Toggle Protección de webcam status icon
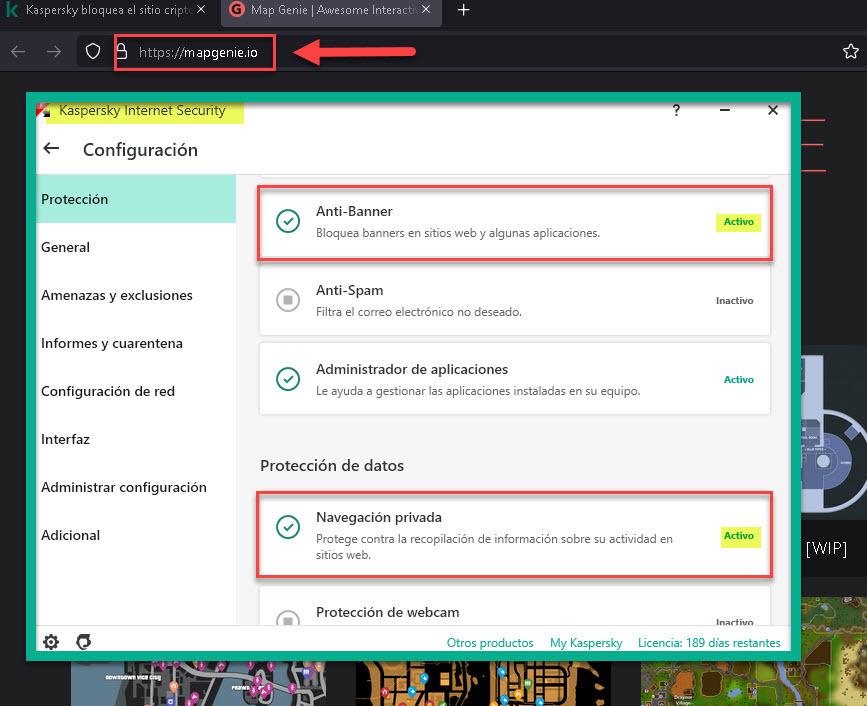The height and width of the screenshot is (706, 867). click(288, 617)
